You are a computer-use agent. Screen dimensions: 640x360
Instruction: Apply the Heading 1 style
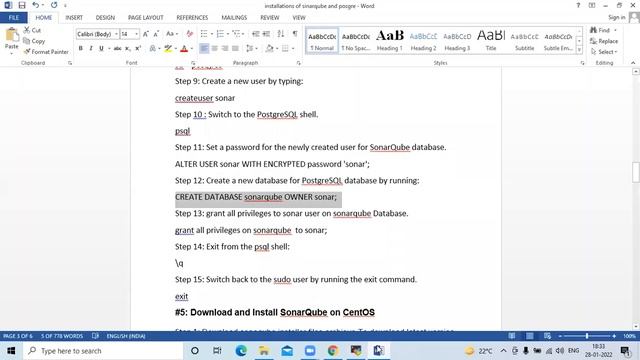click(x=389, y=40)
